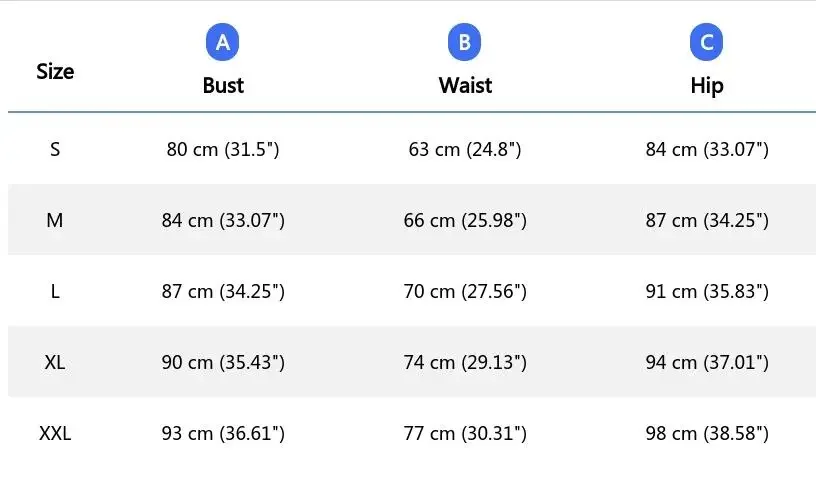
Task: Click the Waist column header
Action: click(465, 85)
